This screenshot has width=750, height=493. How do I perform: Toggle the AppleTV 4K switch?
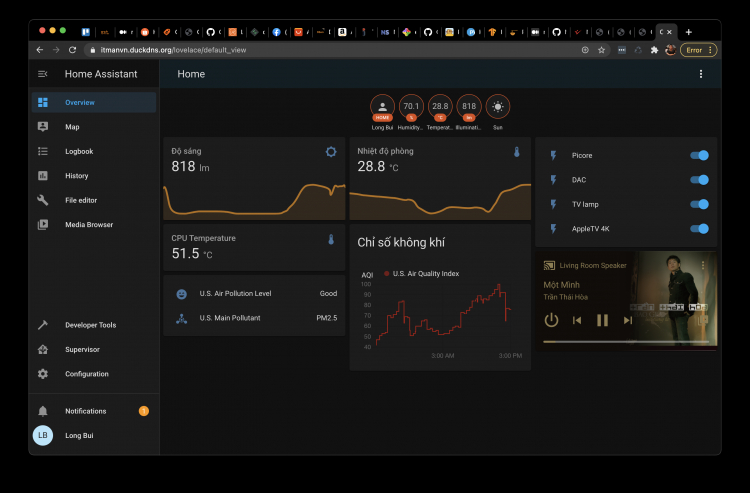(x=699, y=229)
